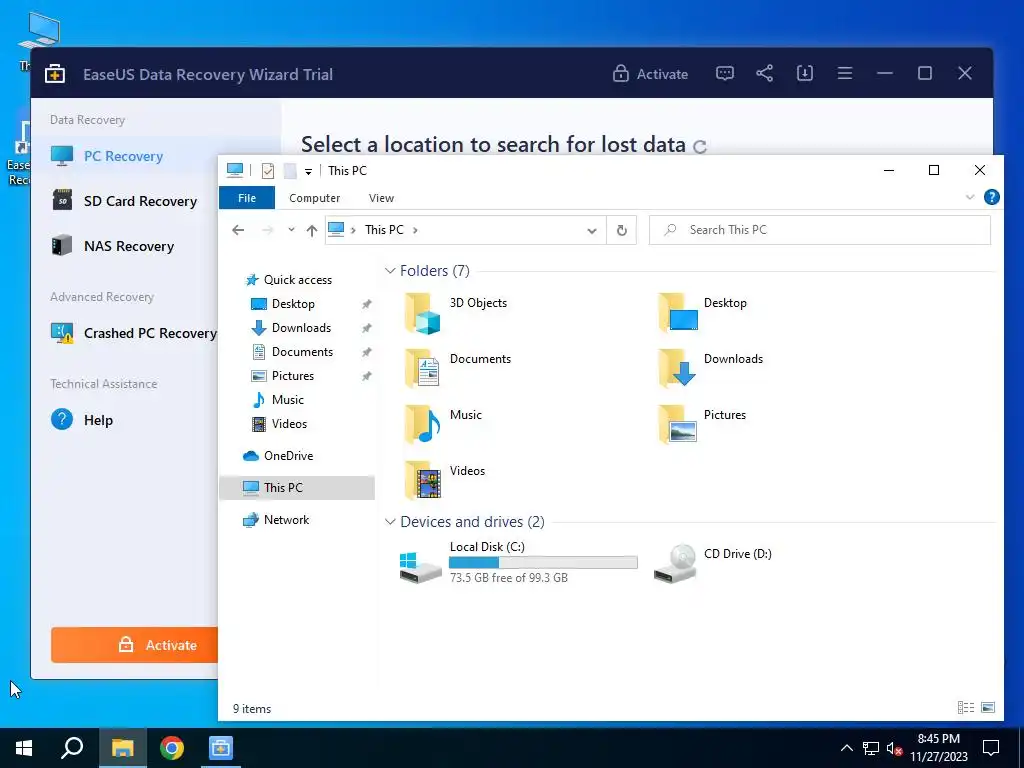Collapse the Devices and drives group
Screen dimensions: 1024x768
click(x=390, y=522)
